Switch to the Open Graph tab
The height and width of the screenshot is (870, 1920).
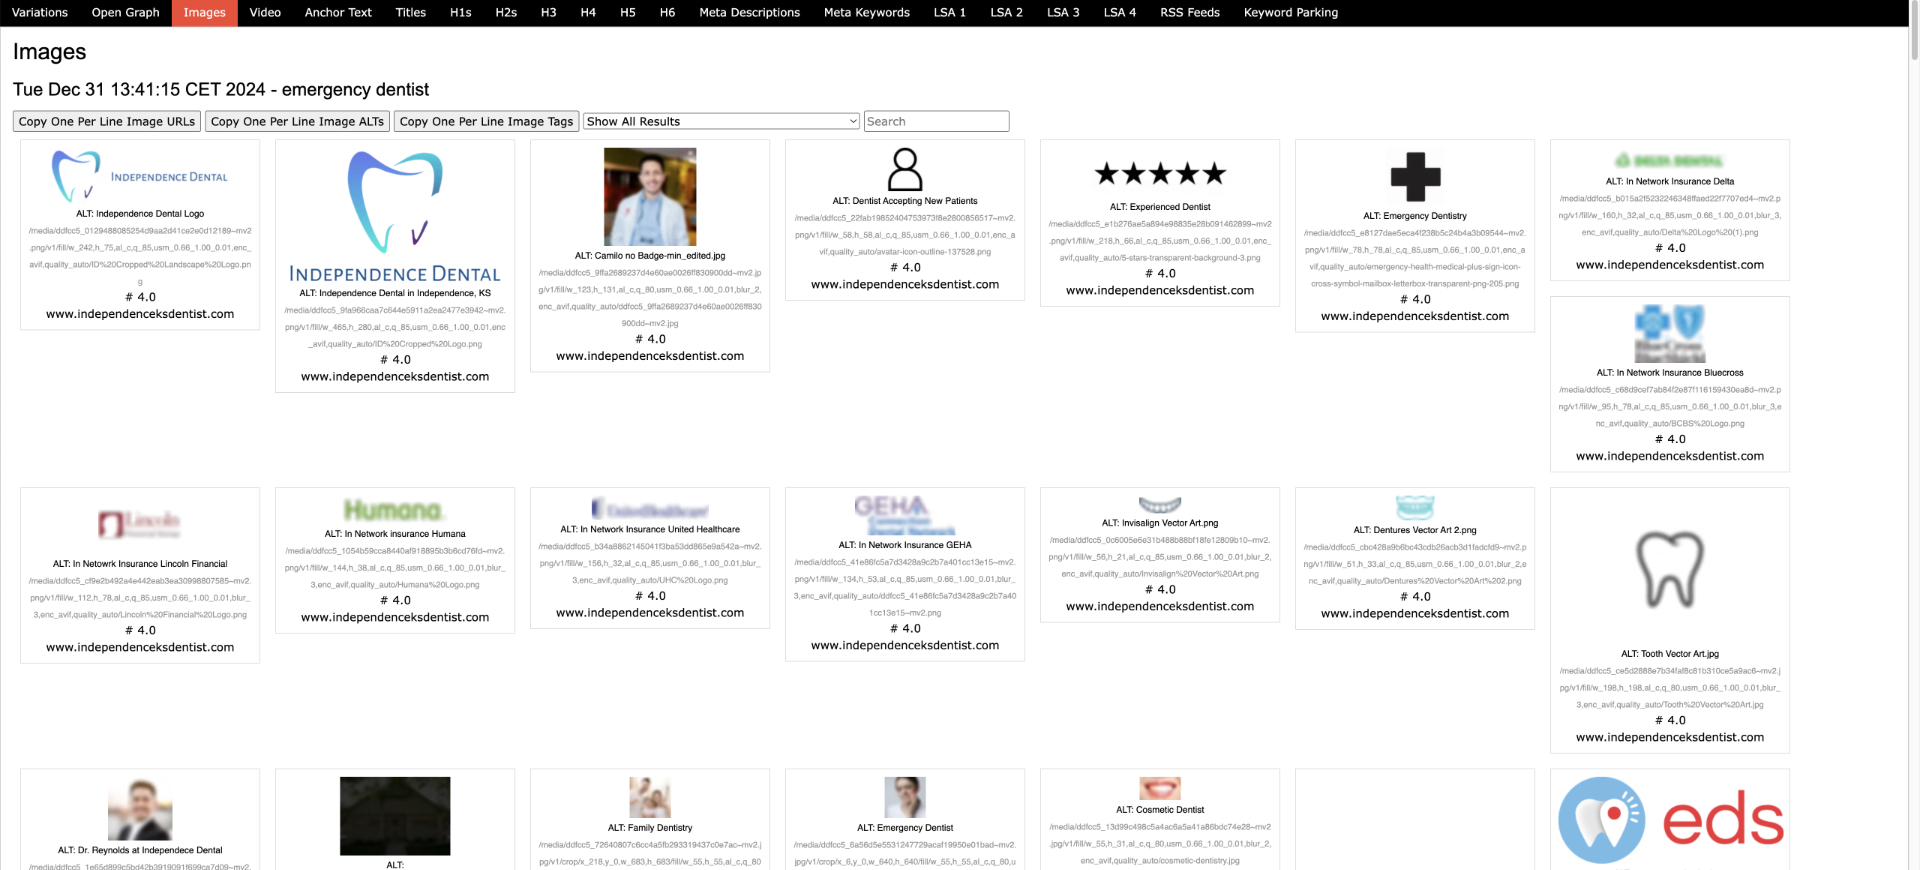(125, 13)
